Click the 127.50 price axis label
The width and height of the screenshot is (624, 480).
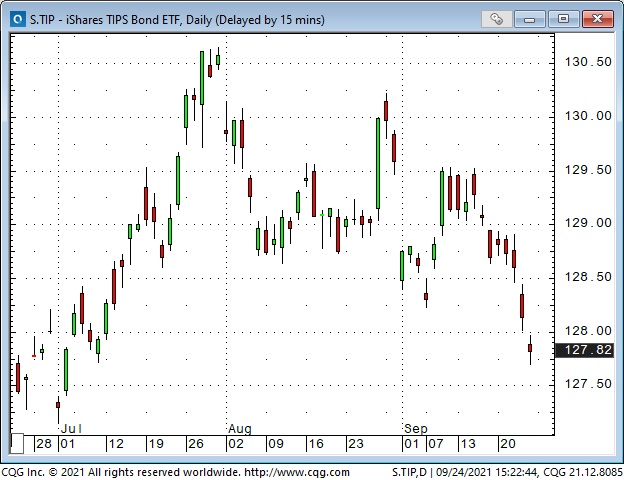(x=588, y=384)
